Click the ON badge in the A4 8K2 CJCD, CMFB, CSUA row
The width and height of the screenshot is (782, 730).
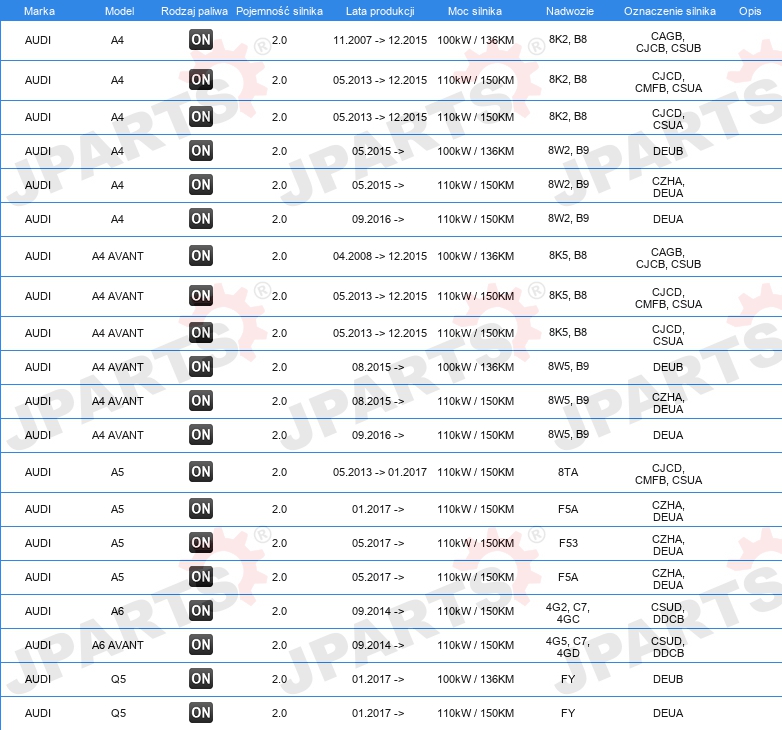click(x=201, y=80)
